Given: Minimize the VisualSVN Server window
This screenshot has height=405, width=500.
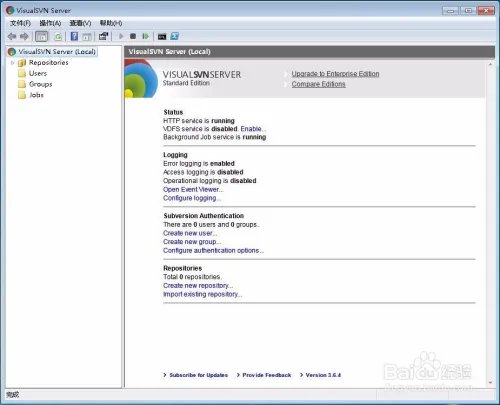Looking at the screenshot, I should pyautogui.click(x=450, y=11).
